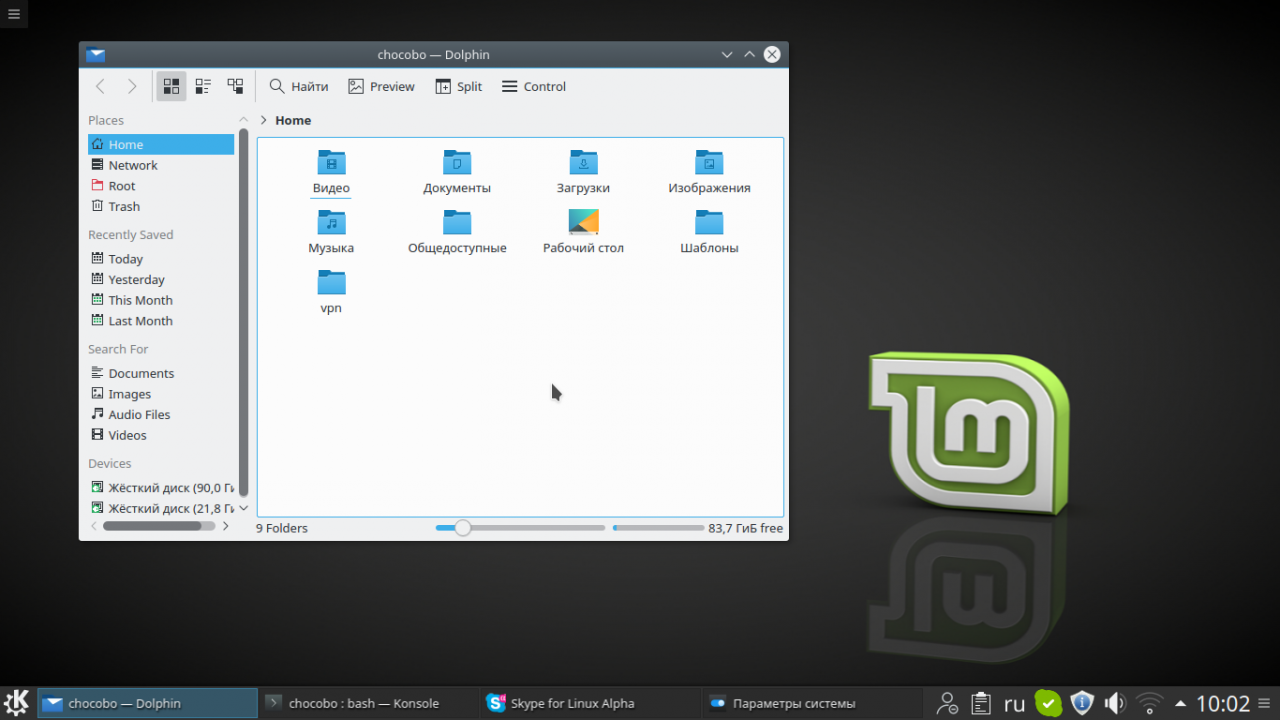
Task: Switch to Параметры системы task
Action: click(809, 703)
